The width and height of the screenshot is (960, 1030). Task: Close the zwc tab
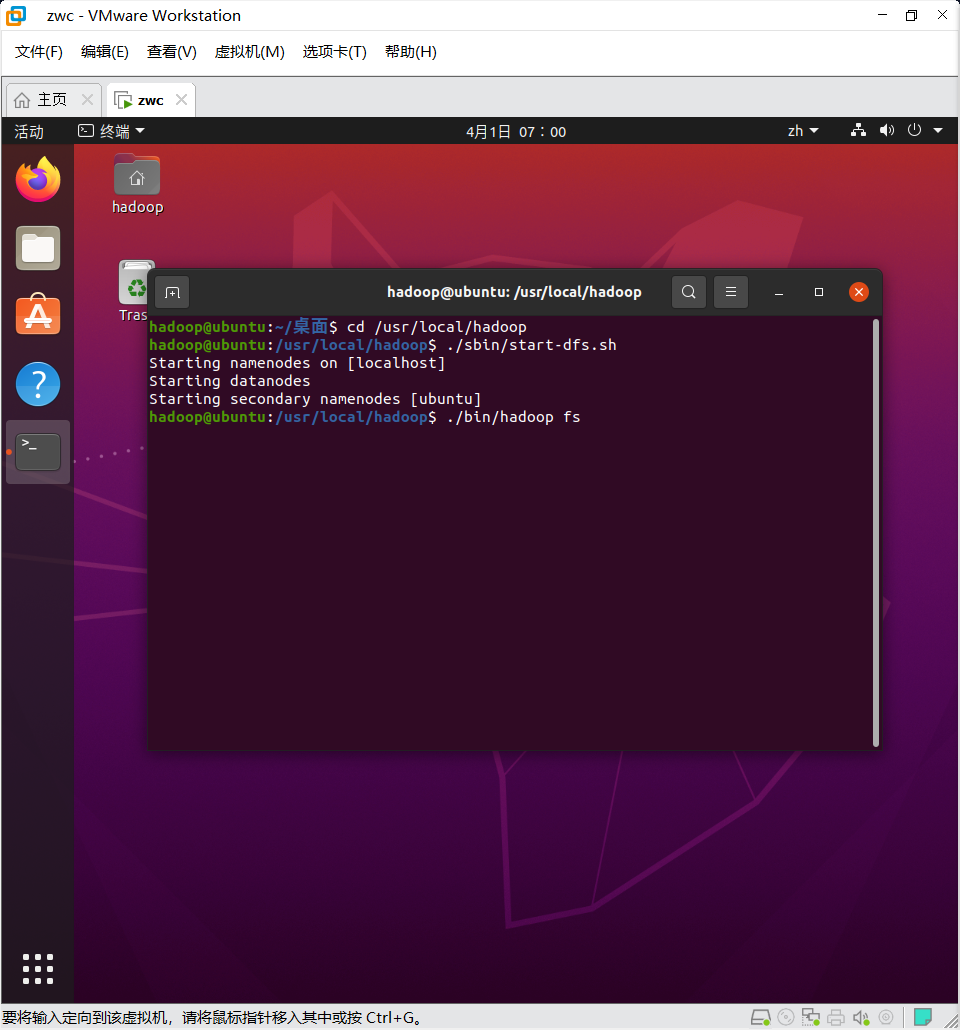[x=181, y=99]
